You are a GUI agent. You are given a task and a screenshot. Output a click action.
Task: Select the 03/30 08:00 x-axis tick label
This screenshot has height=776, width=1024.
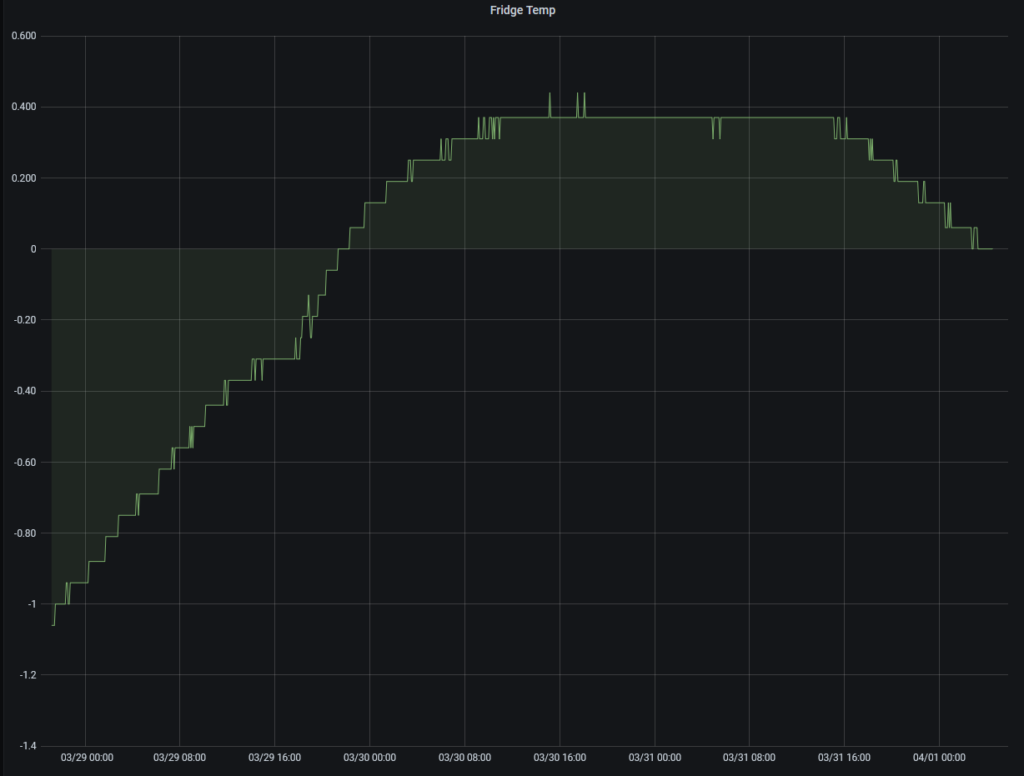[465, 757]
